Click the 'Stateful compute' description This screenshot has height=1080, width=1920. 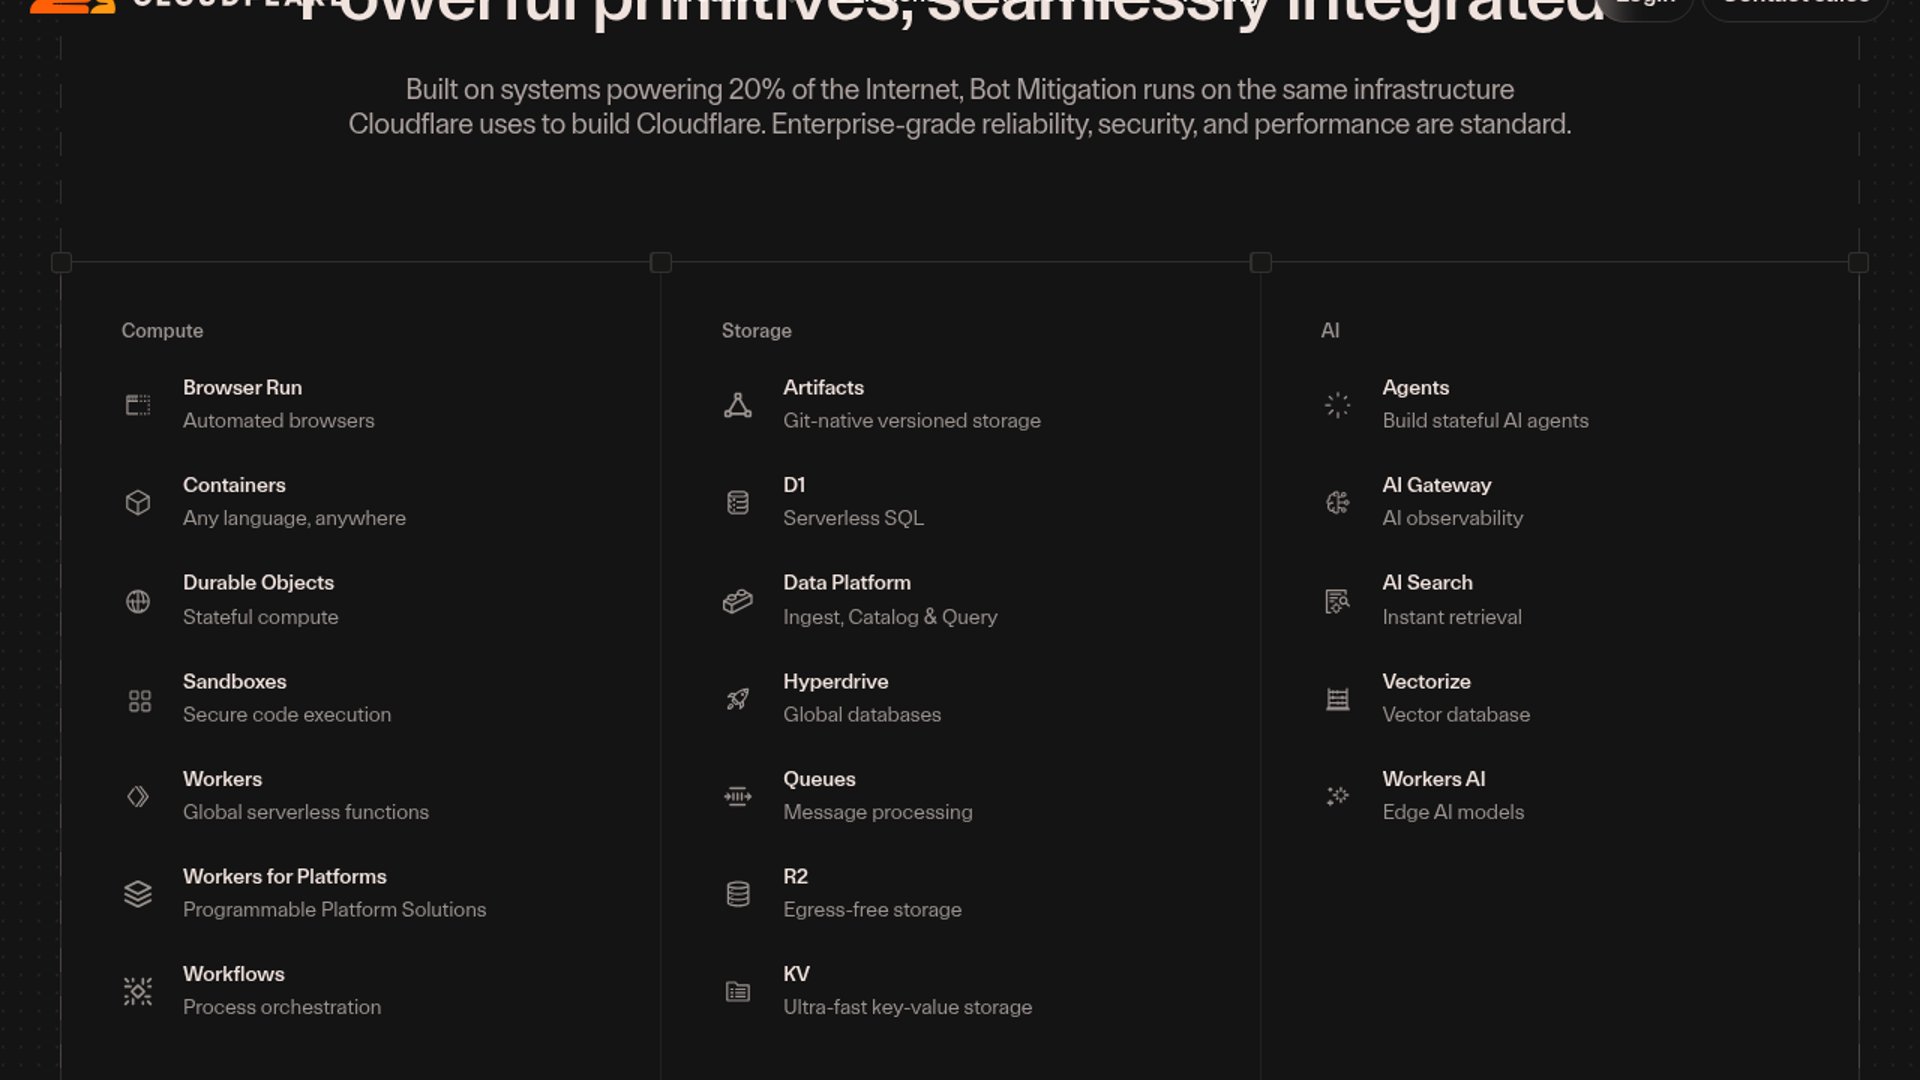pos(260,617)
